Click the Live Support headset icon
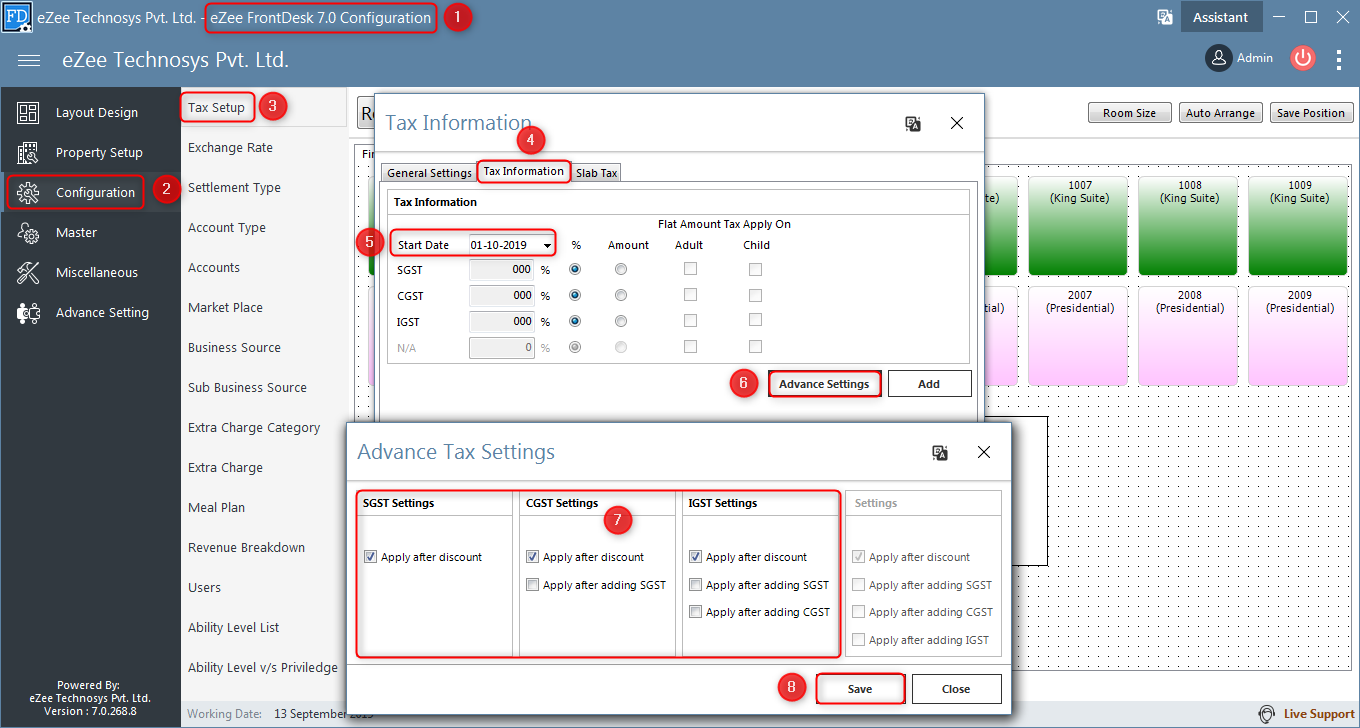This screenshot has height=728, width=1360. [x=1267, y=714]
